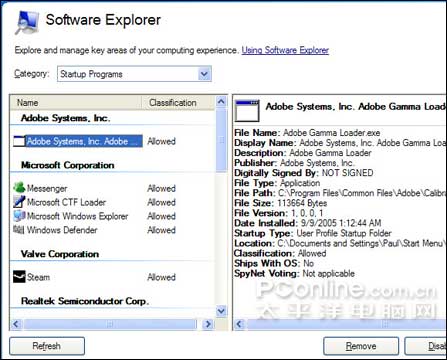447x360 pixels.
Task: Click the Steam icon in list
Action: (x=19, y=277)
